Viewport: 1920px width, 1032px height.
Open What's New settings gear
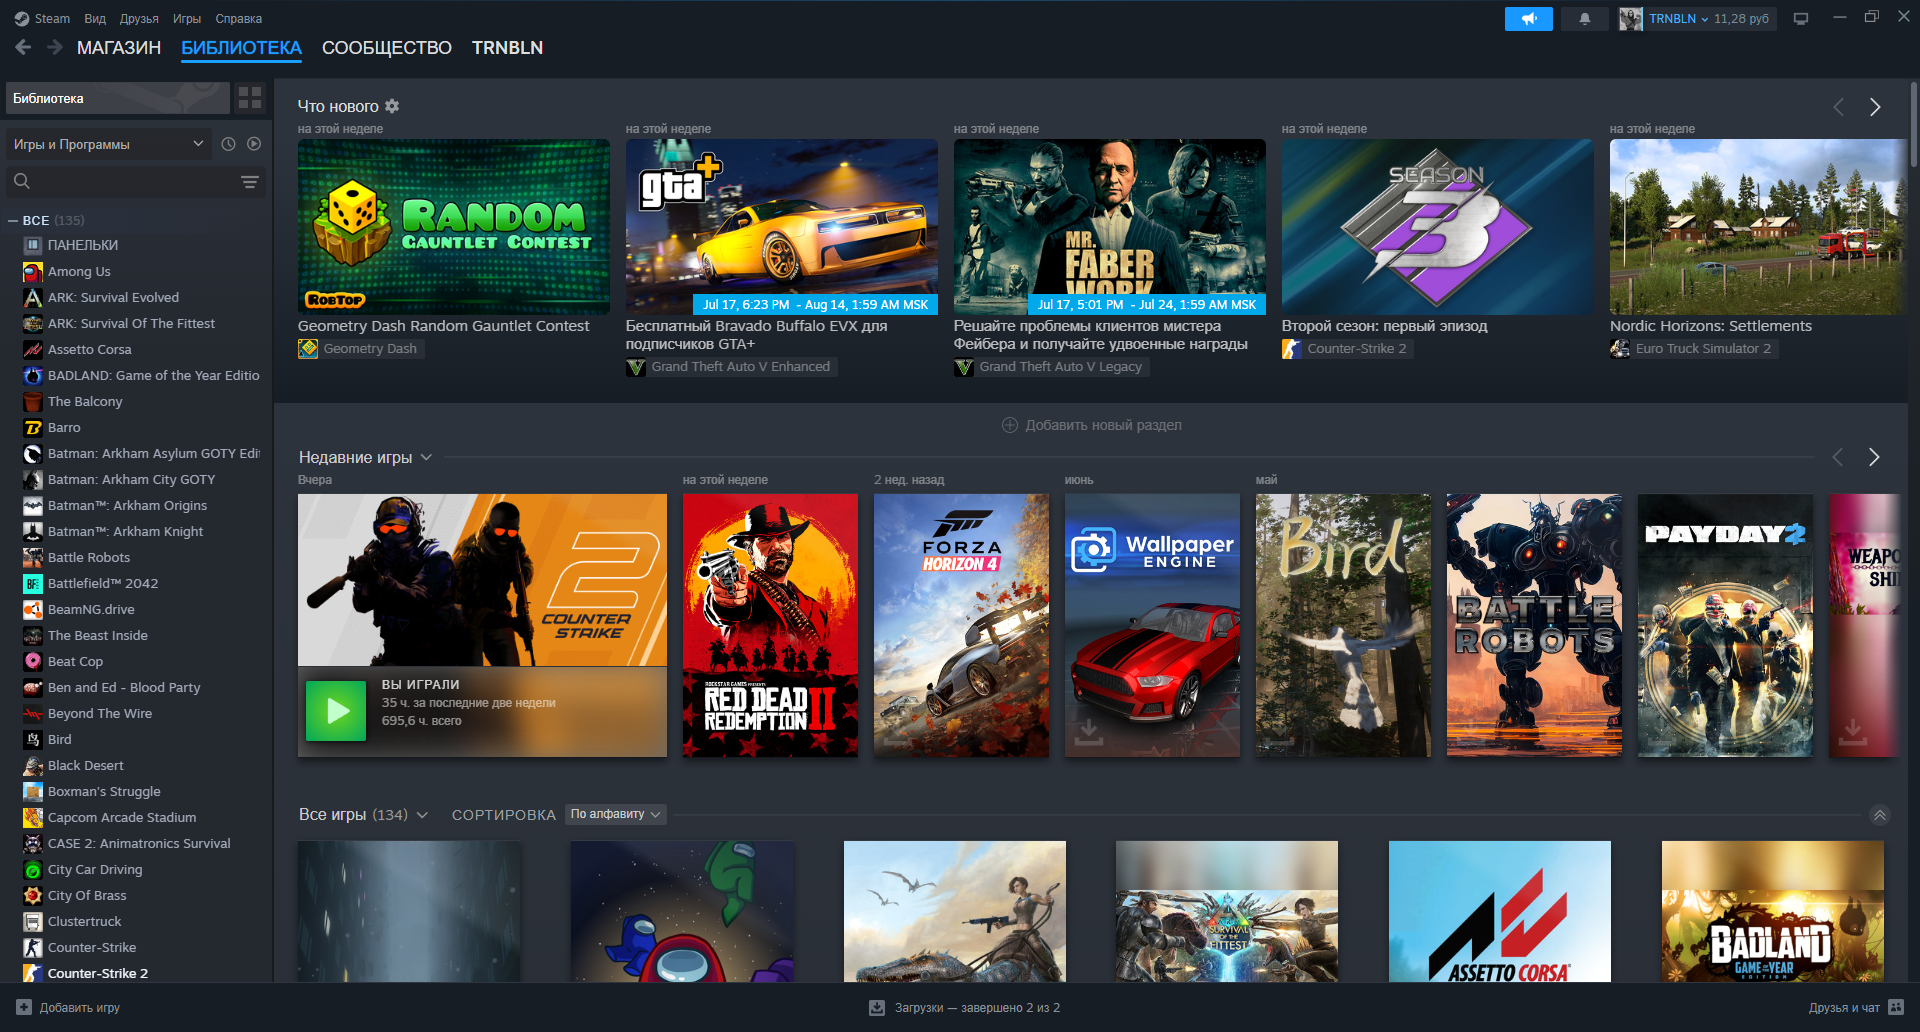pos(392,106)
